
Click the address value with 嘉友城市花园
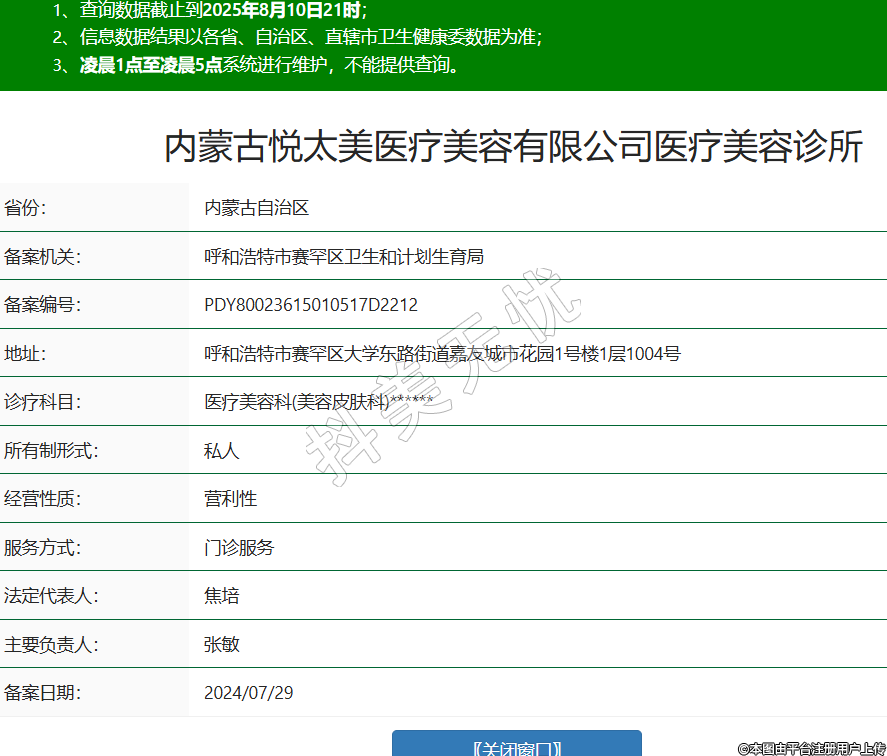click(442, 354)
